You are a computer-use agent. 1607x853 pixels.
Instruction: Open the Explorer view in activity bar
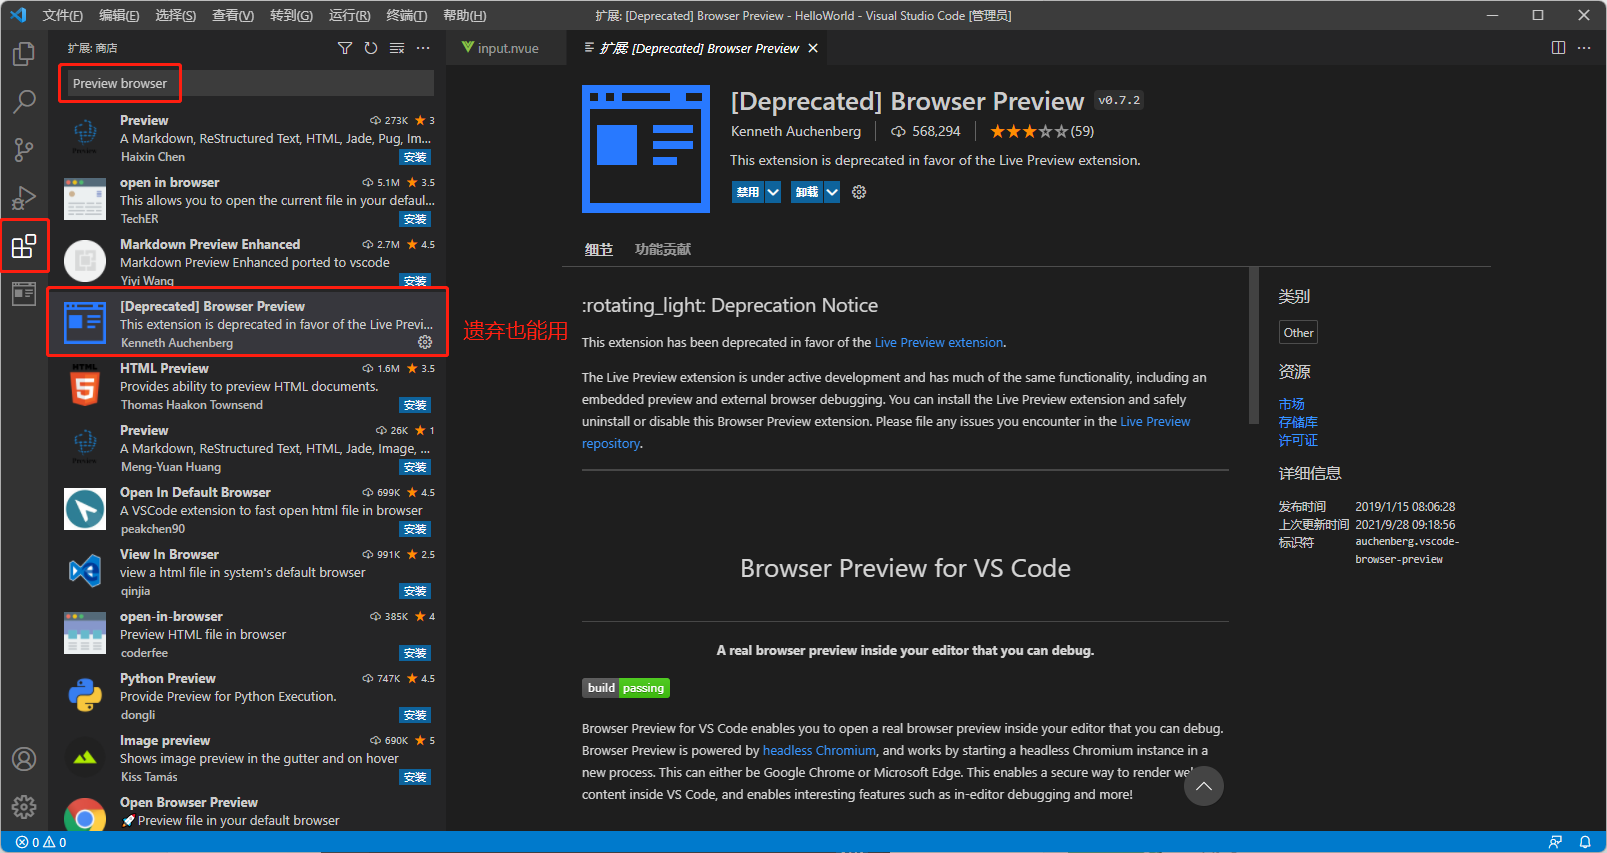[x=24, y=54]
